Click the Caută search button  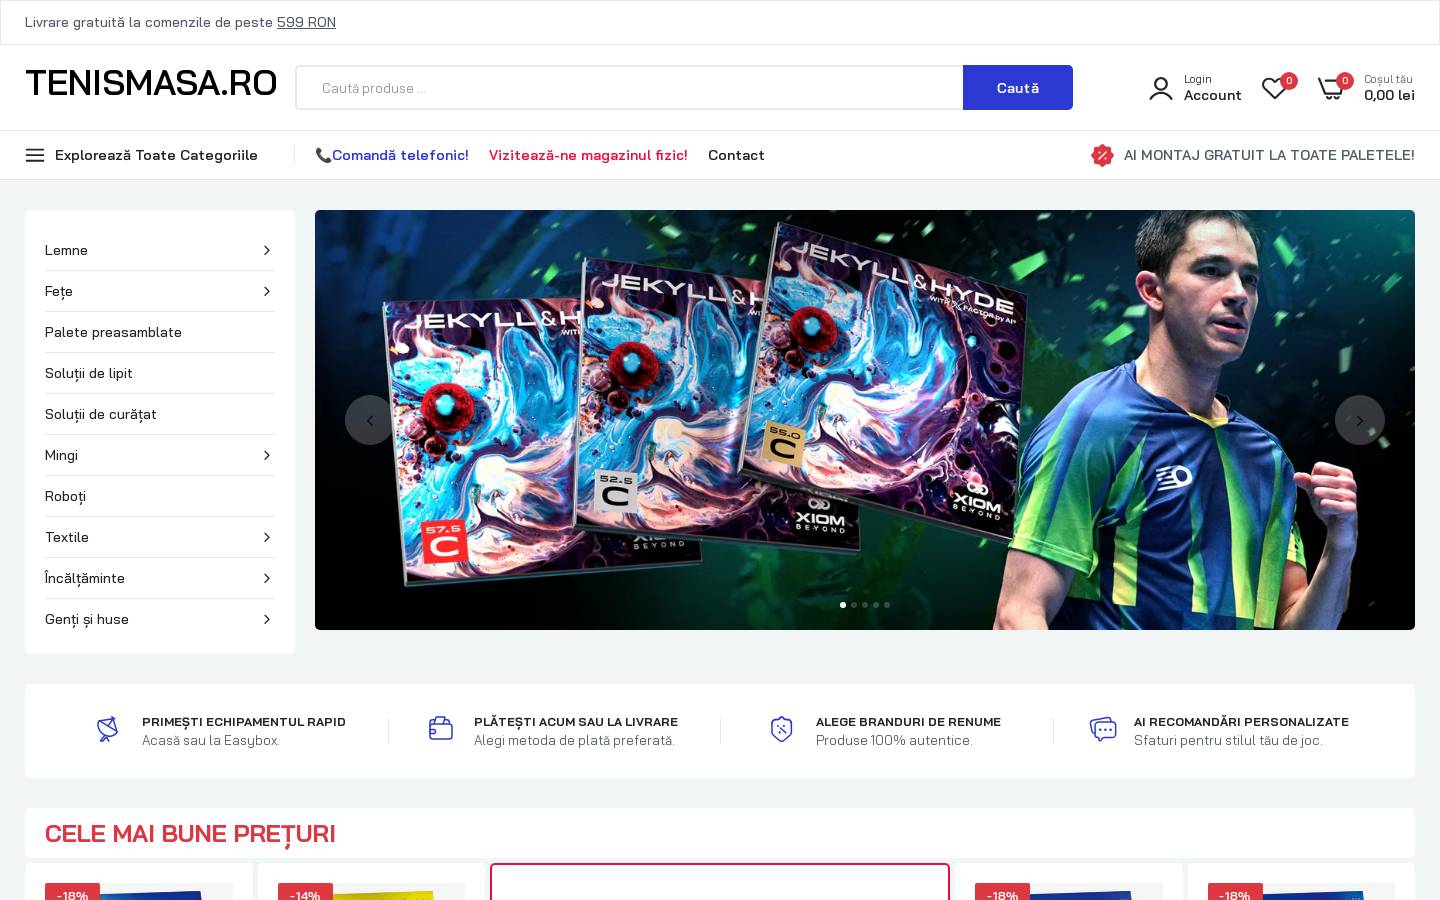tap(1018, 88)
